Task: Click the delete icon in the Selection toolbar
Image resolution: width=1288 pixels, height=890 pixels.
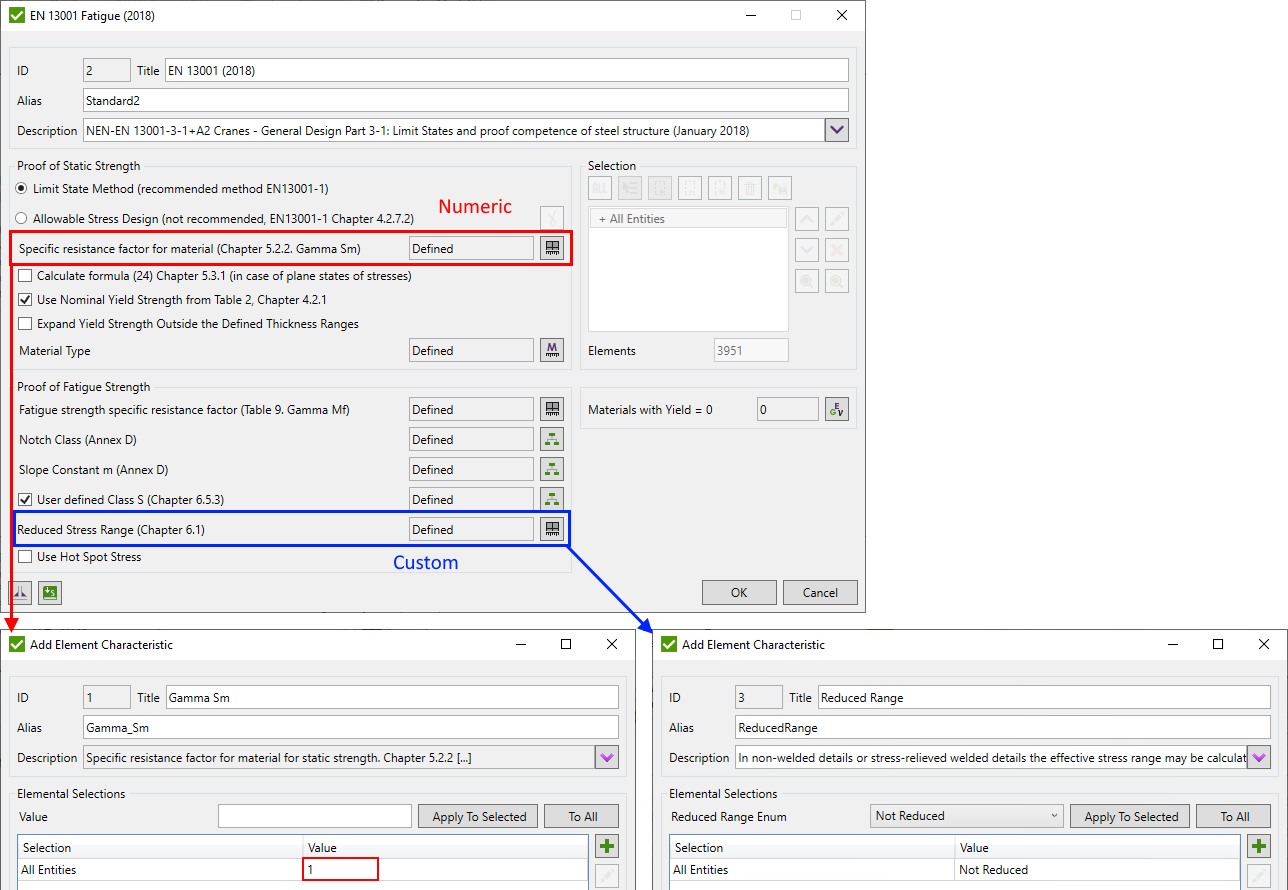Action: (750, 187)
